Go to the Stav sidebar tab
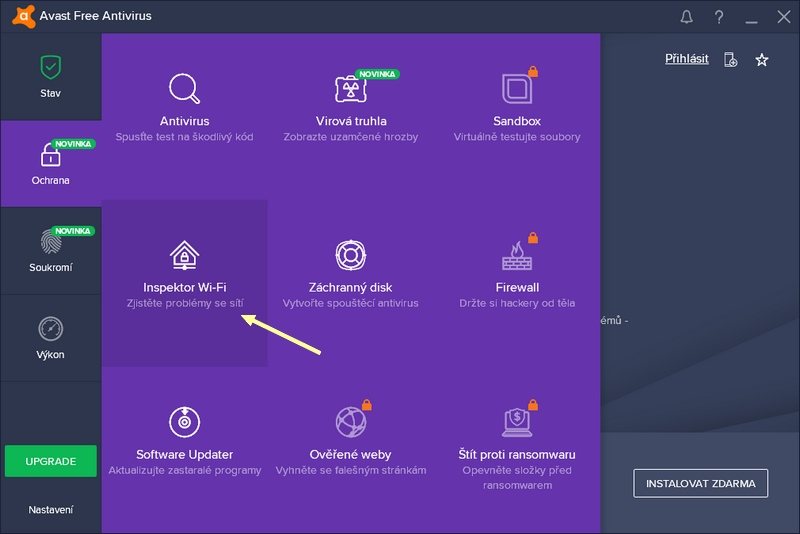Image resolution: width=800 pixels, height=534 pixels. click(x=51, y=77)
